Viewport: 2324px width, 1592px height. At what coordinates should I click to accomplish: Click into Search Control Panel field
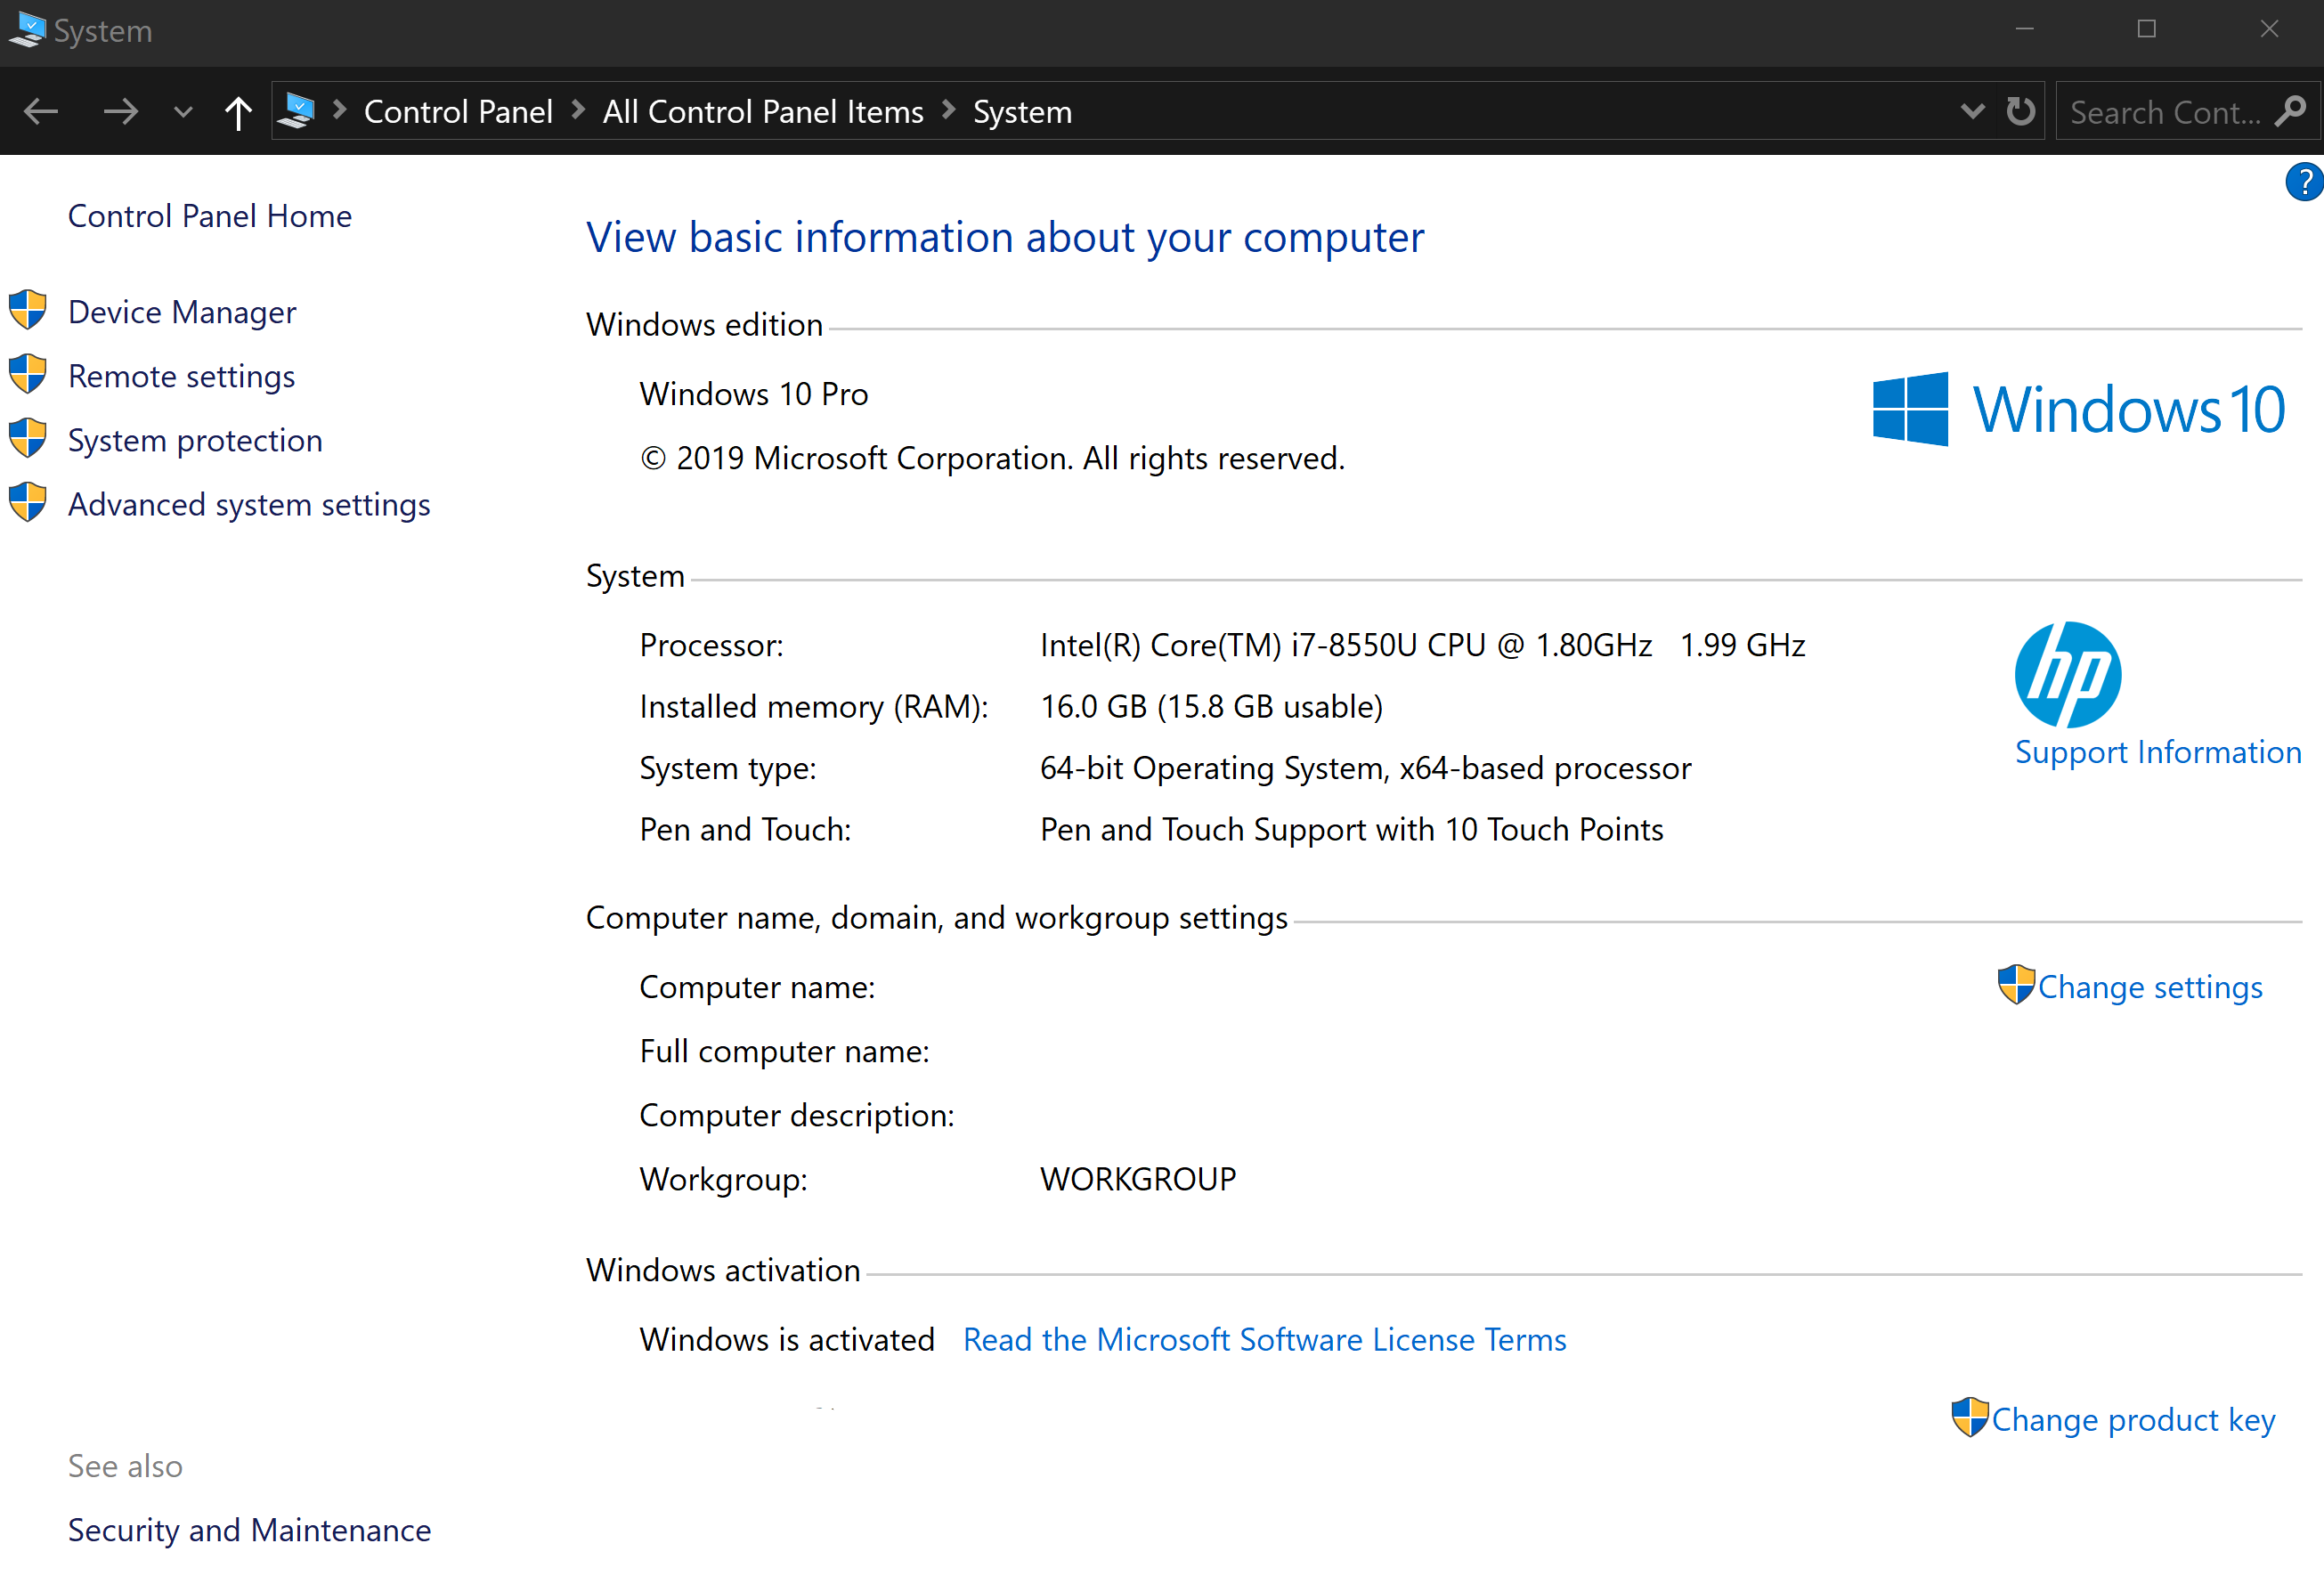(2160, 112)
